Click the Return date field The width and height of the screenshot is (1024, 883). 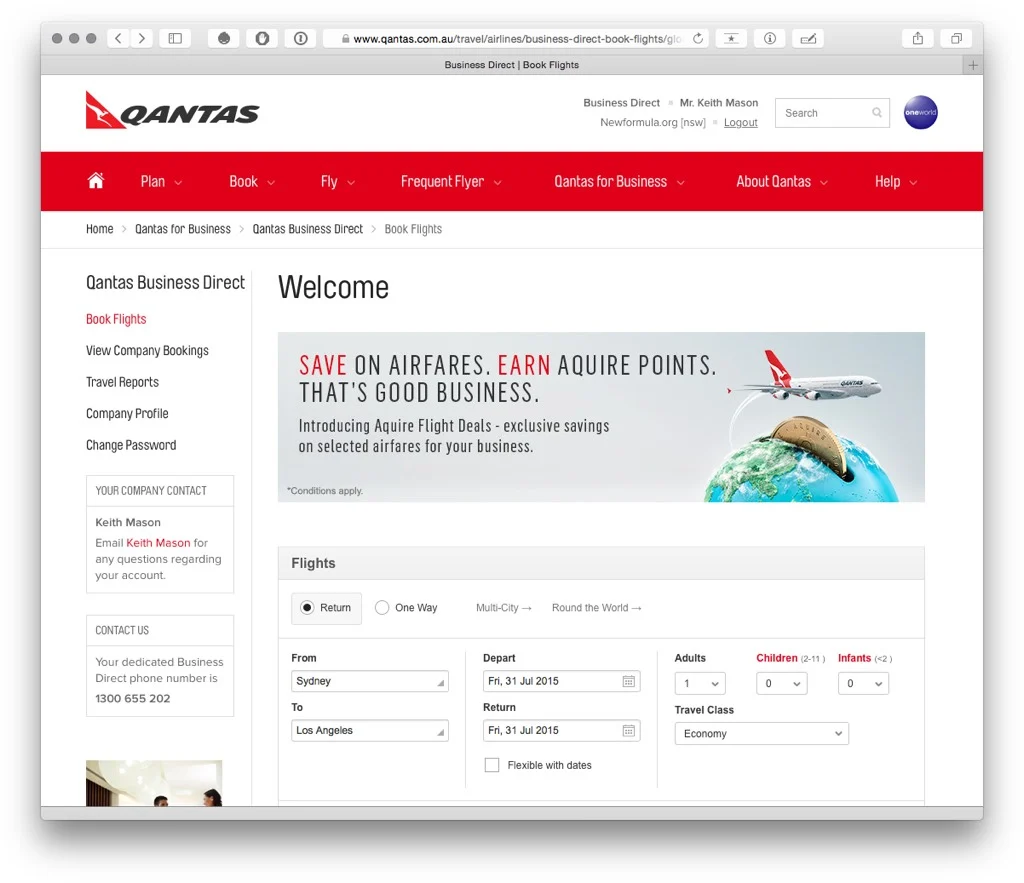[x=561, y=730]
